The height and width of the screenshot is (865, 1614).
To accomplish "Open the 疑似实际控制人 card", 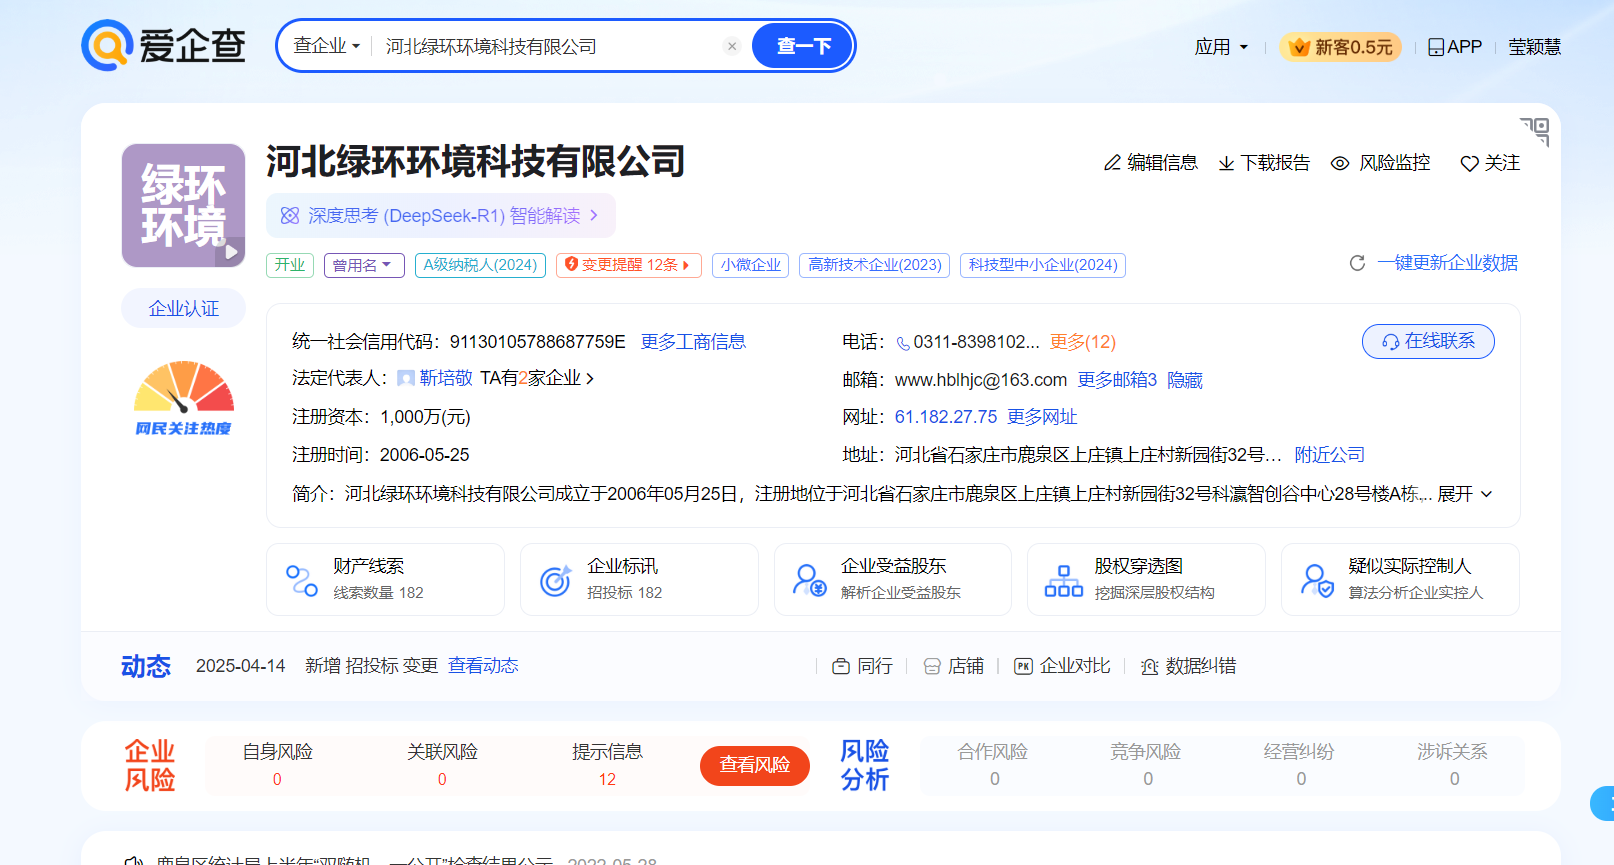I will [1400, 579].
